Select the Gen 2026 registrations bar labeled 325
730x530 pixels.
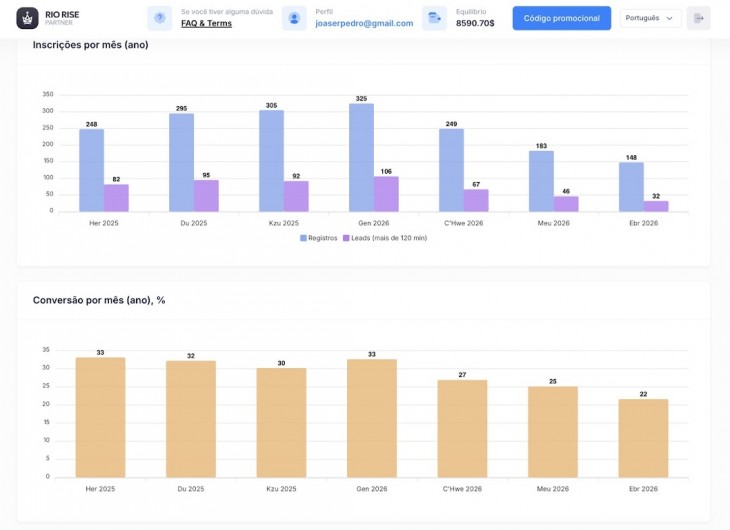click(361, 157)
